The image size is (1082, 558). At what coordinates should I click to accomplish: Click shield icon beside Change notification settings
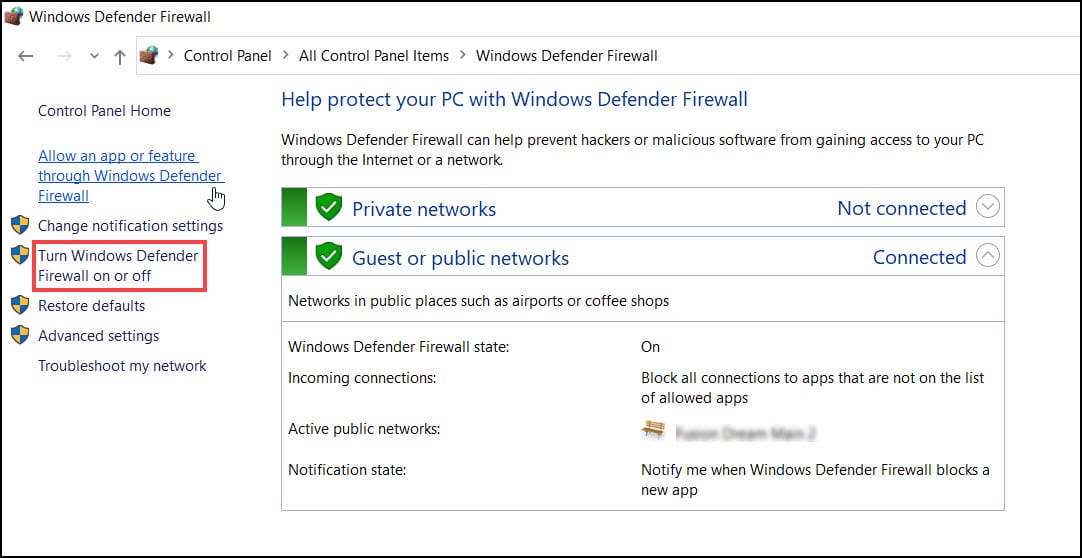pos(20,225)
